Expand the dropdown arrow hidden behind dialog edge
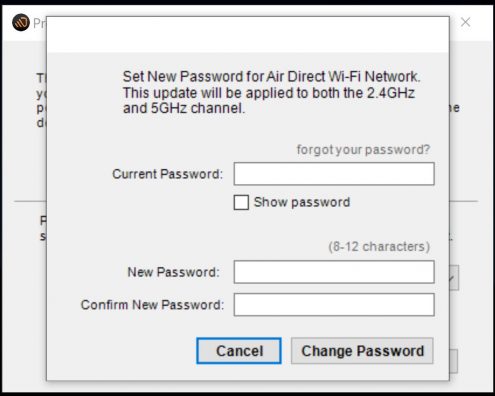495x396 pixels. [454, 278]
